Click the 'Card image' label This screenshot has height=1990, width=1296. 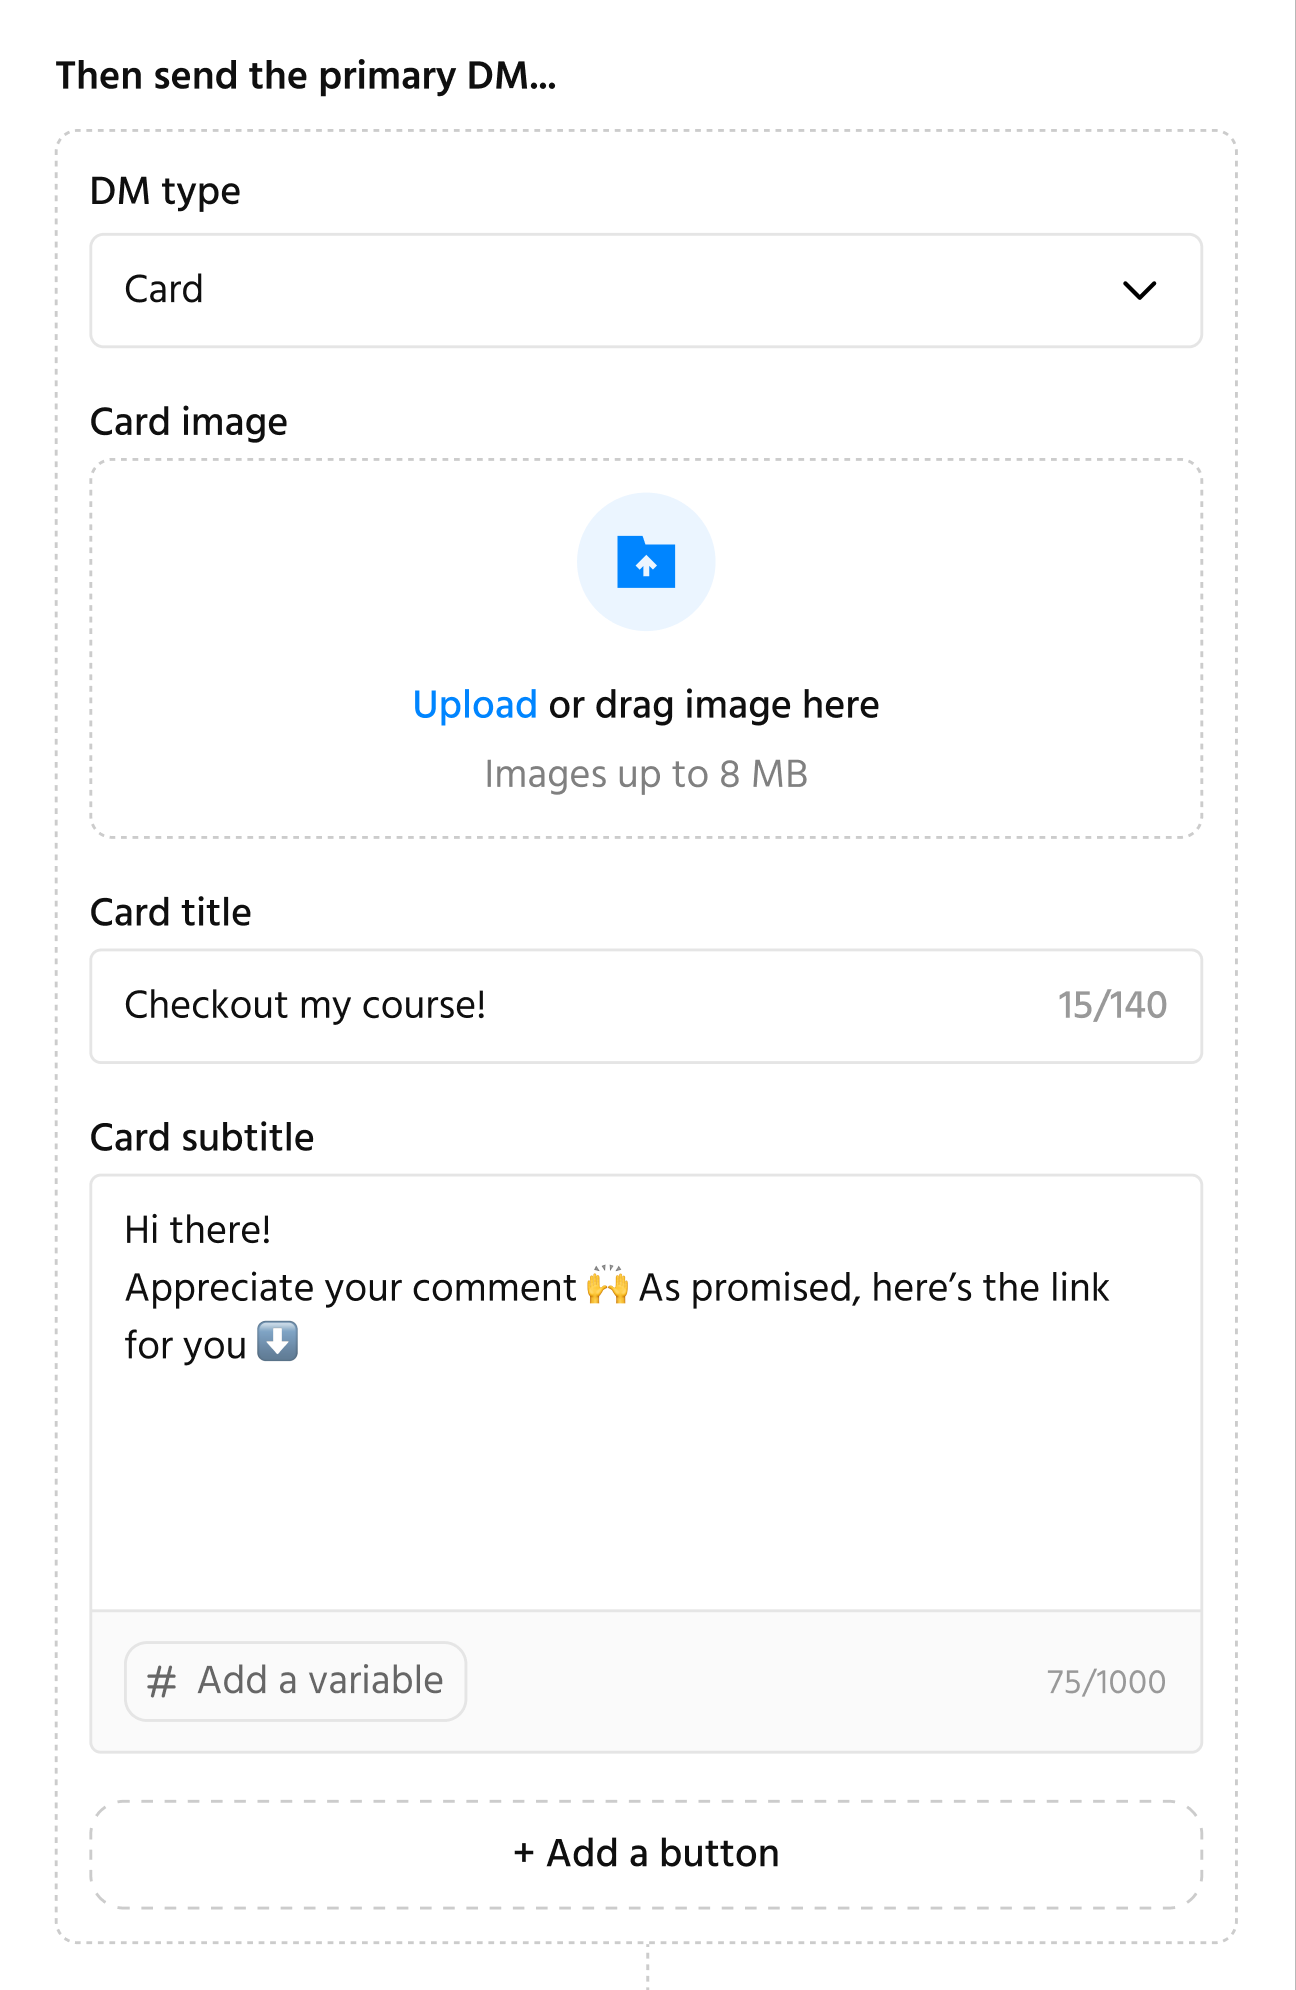point(189,422)
